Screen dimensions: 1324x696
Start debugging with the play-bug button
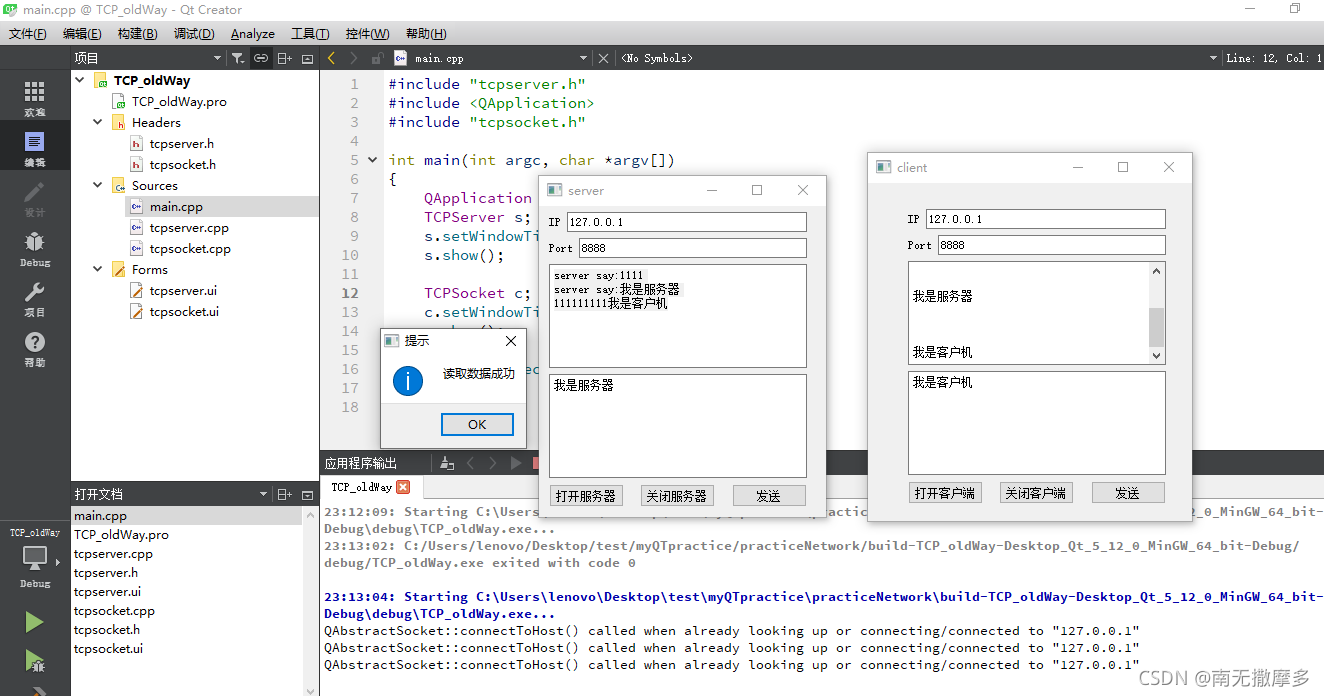tap(35, 660)
